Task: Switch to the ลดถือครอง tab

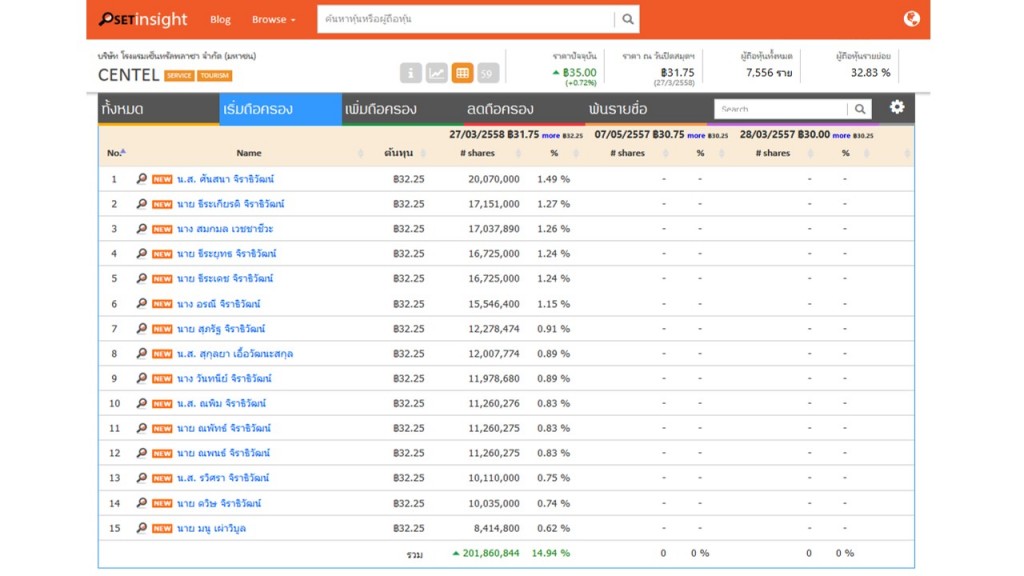Action: click(x=524, y=109)
